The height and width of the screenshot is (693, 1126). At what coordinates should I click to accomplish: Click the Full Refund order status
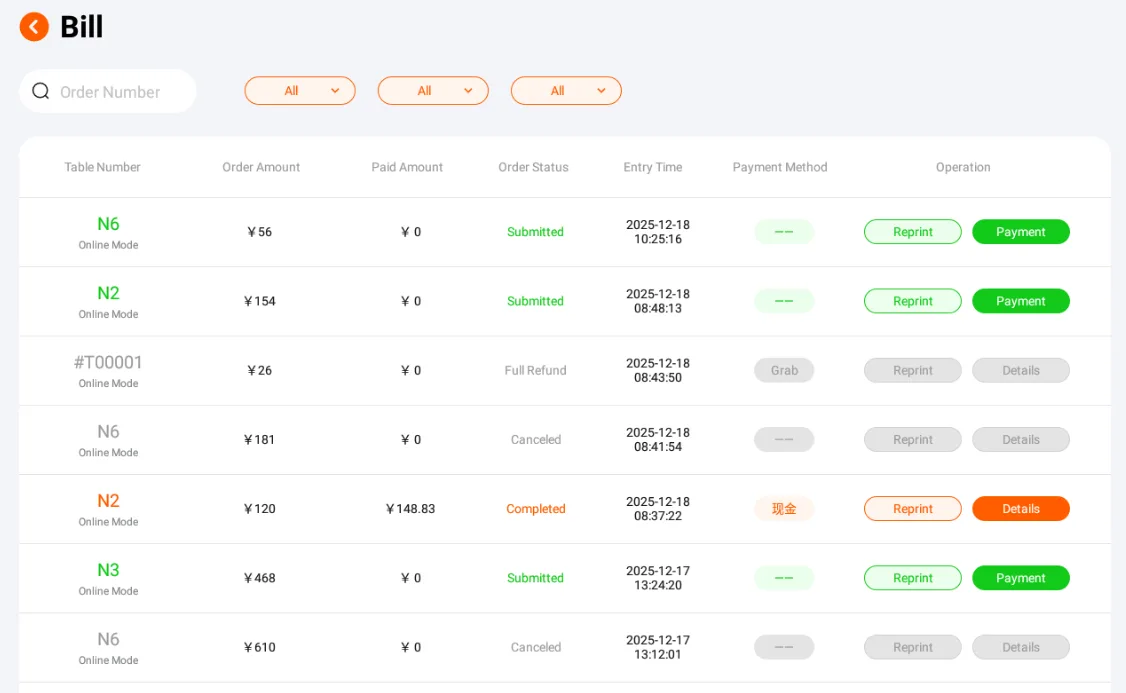[x=536, y=371]
